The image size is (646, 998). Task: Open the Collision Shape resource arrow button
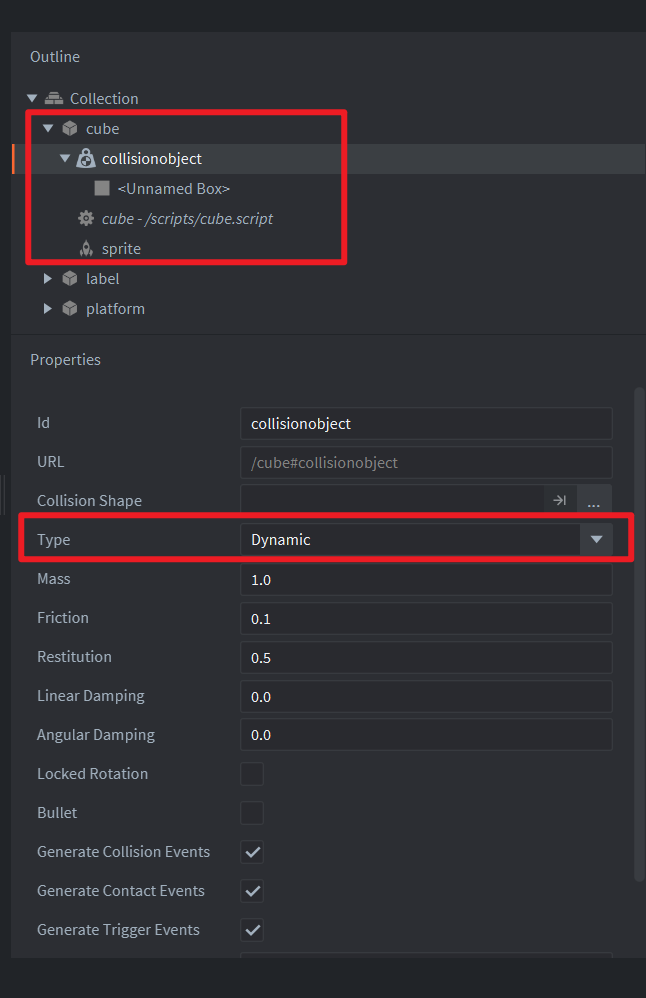click(x=560, y=500)
